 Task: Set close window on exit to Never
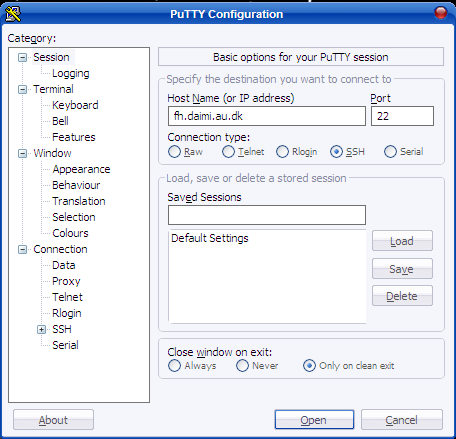(242, 366)
